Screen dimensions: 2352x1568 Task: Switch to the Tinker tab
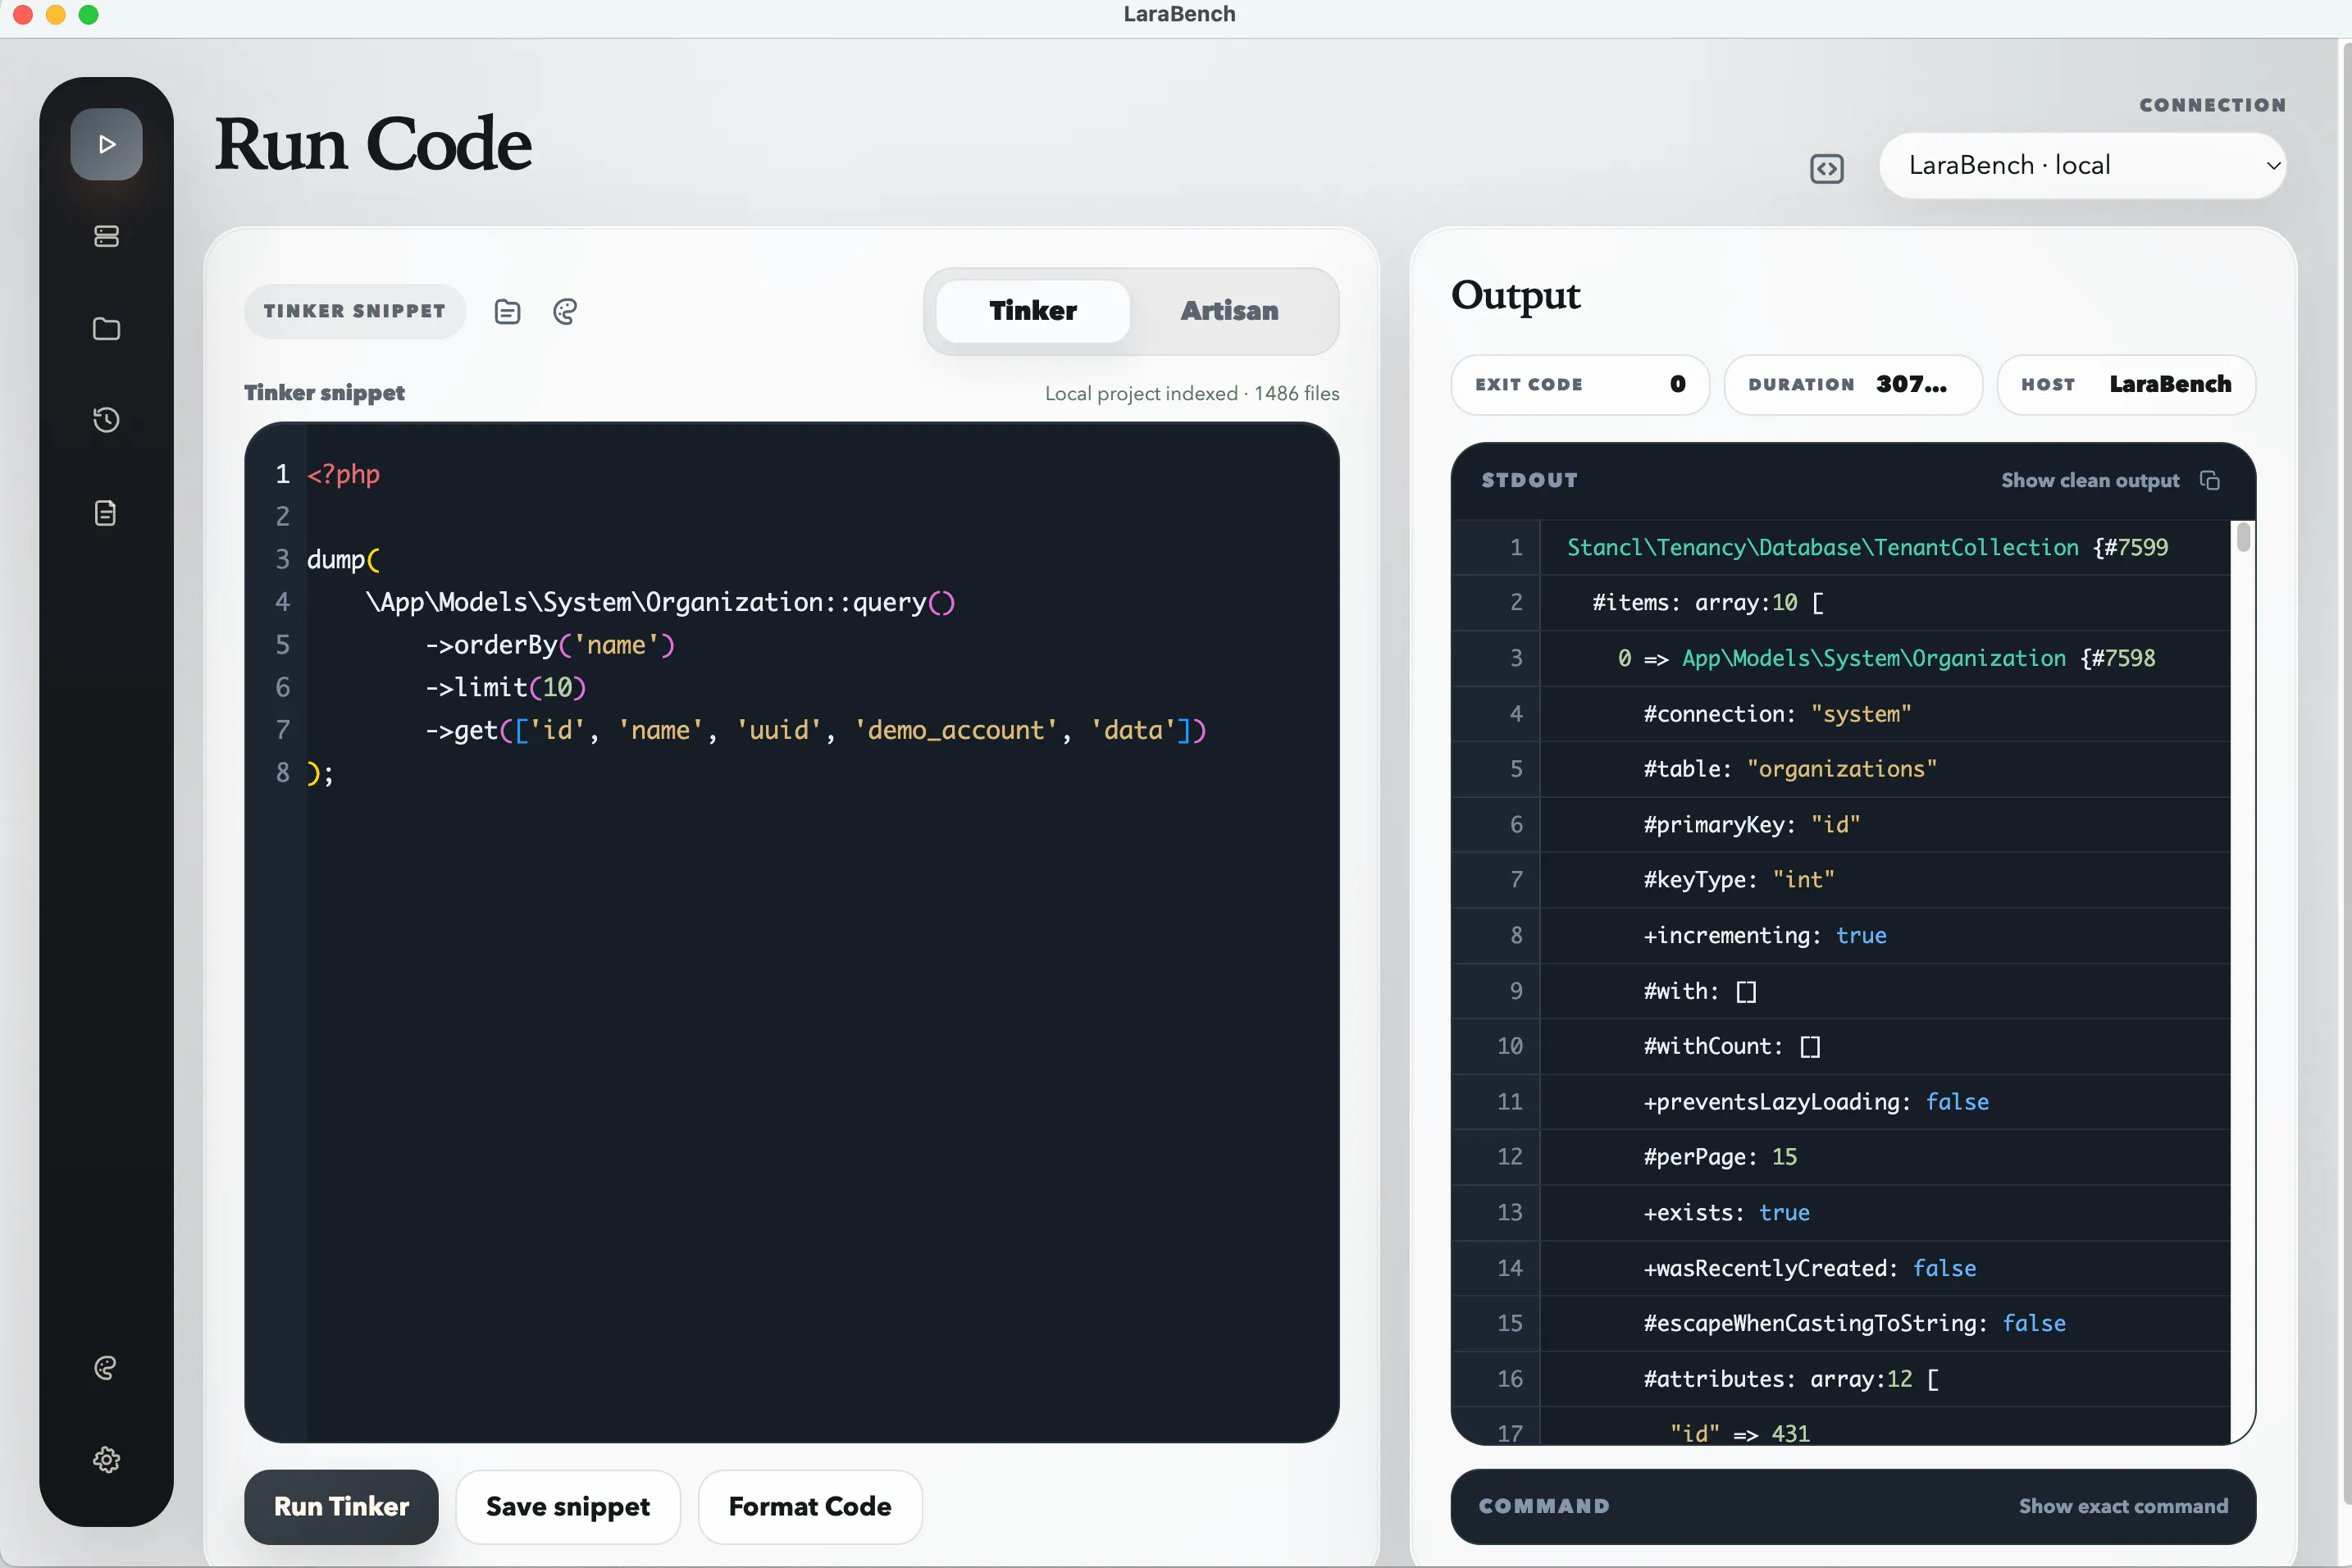click(1033, 311)
